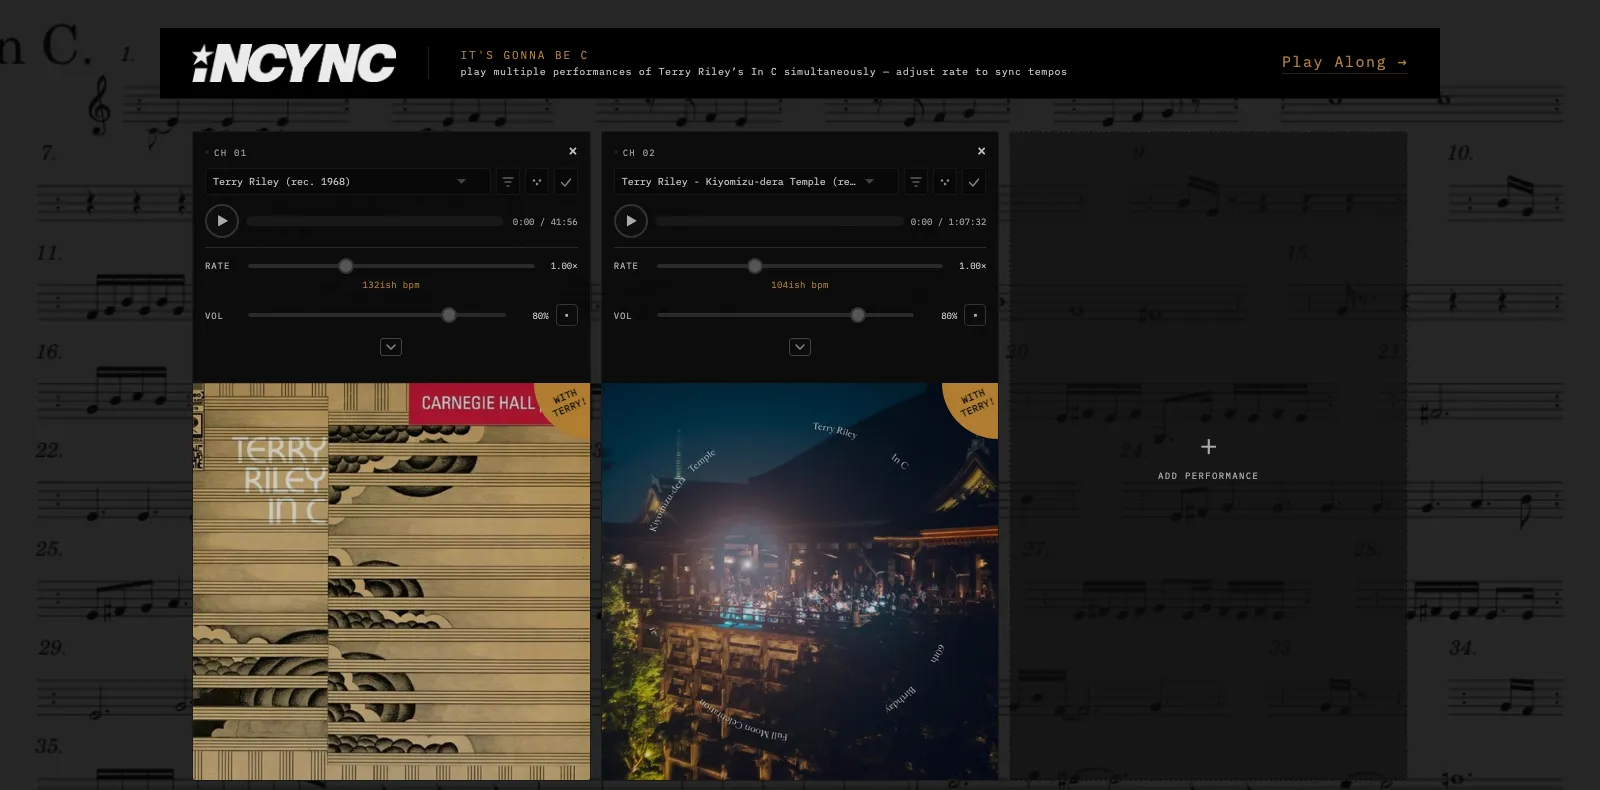Image resolution: width=1600 pixels, height=790 pixels.
Task: Click the CH 01 rate slider handle
Action: [x=346, y=266]
